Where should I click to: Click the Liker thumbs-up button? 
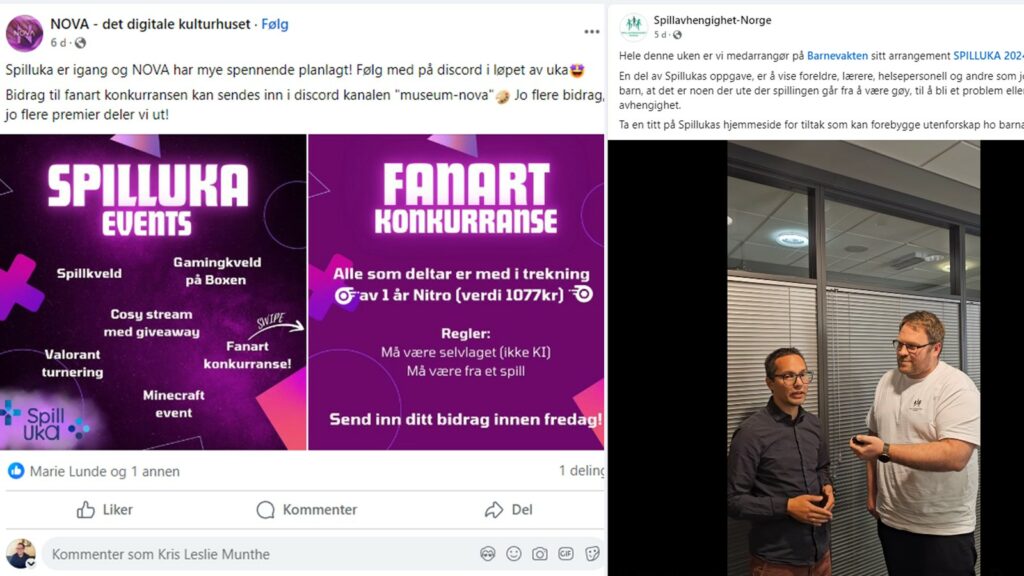(x=104, y=509)
